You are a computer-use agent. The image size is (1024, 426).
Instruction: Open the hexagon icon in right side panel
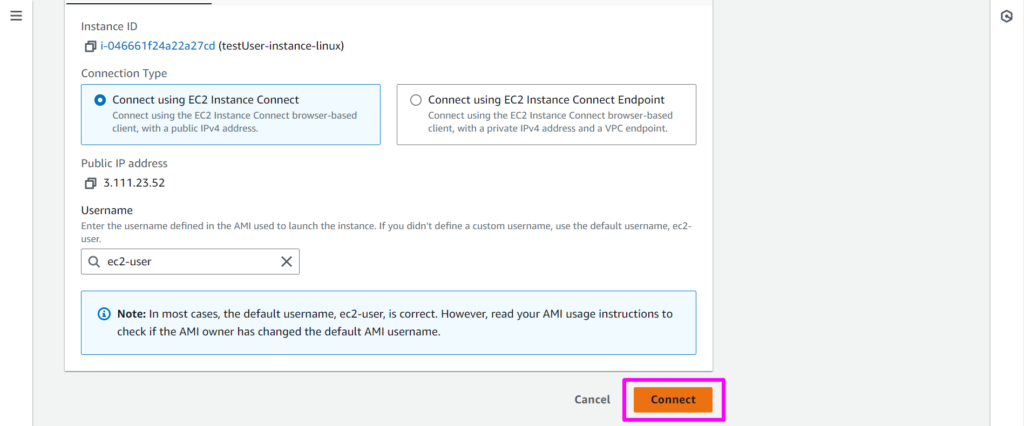click(x=1006, y=17)
